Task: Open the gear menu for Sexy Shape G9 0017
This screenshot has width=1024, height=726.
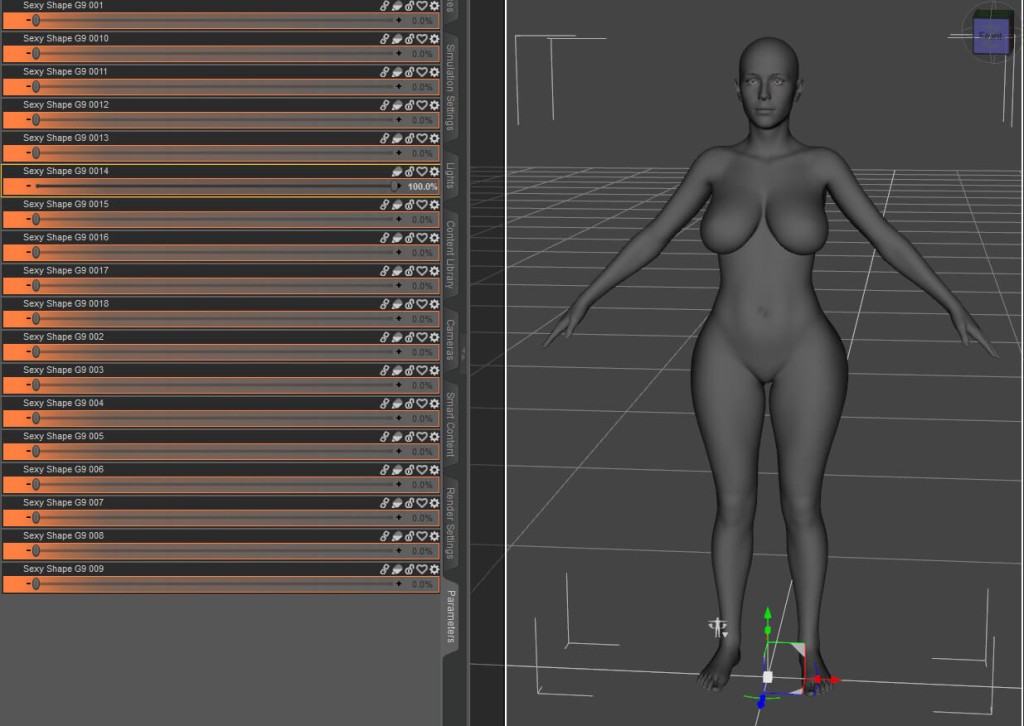Action: [434, 271]
